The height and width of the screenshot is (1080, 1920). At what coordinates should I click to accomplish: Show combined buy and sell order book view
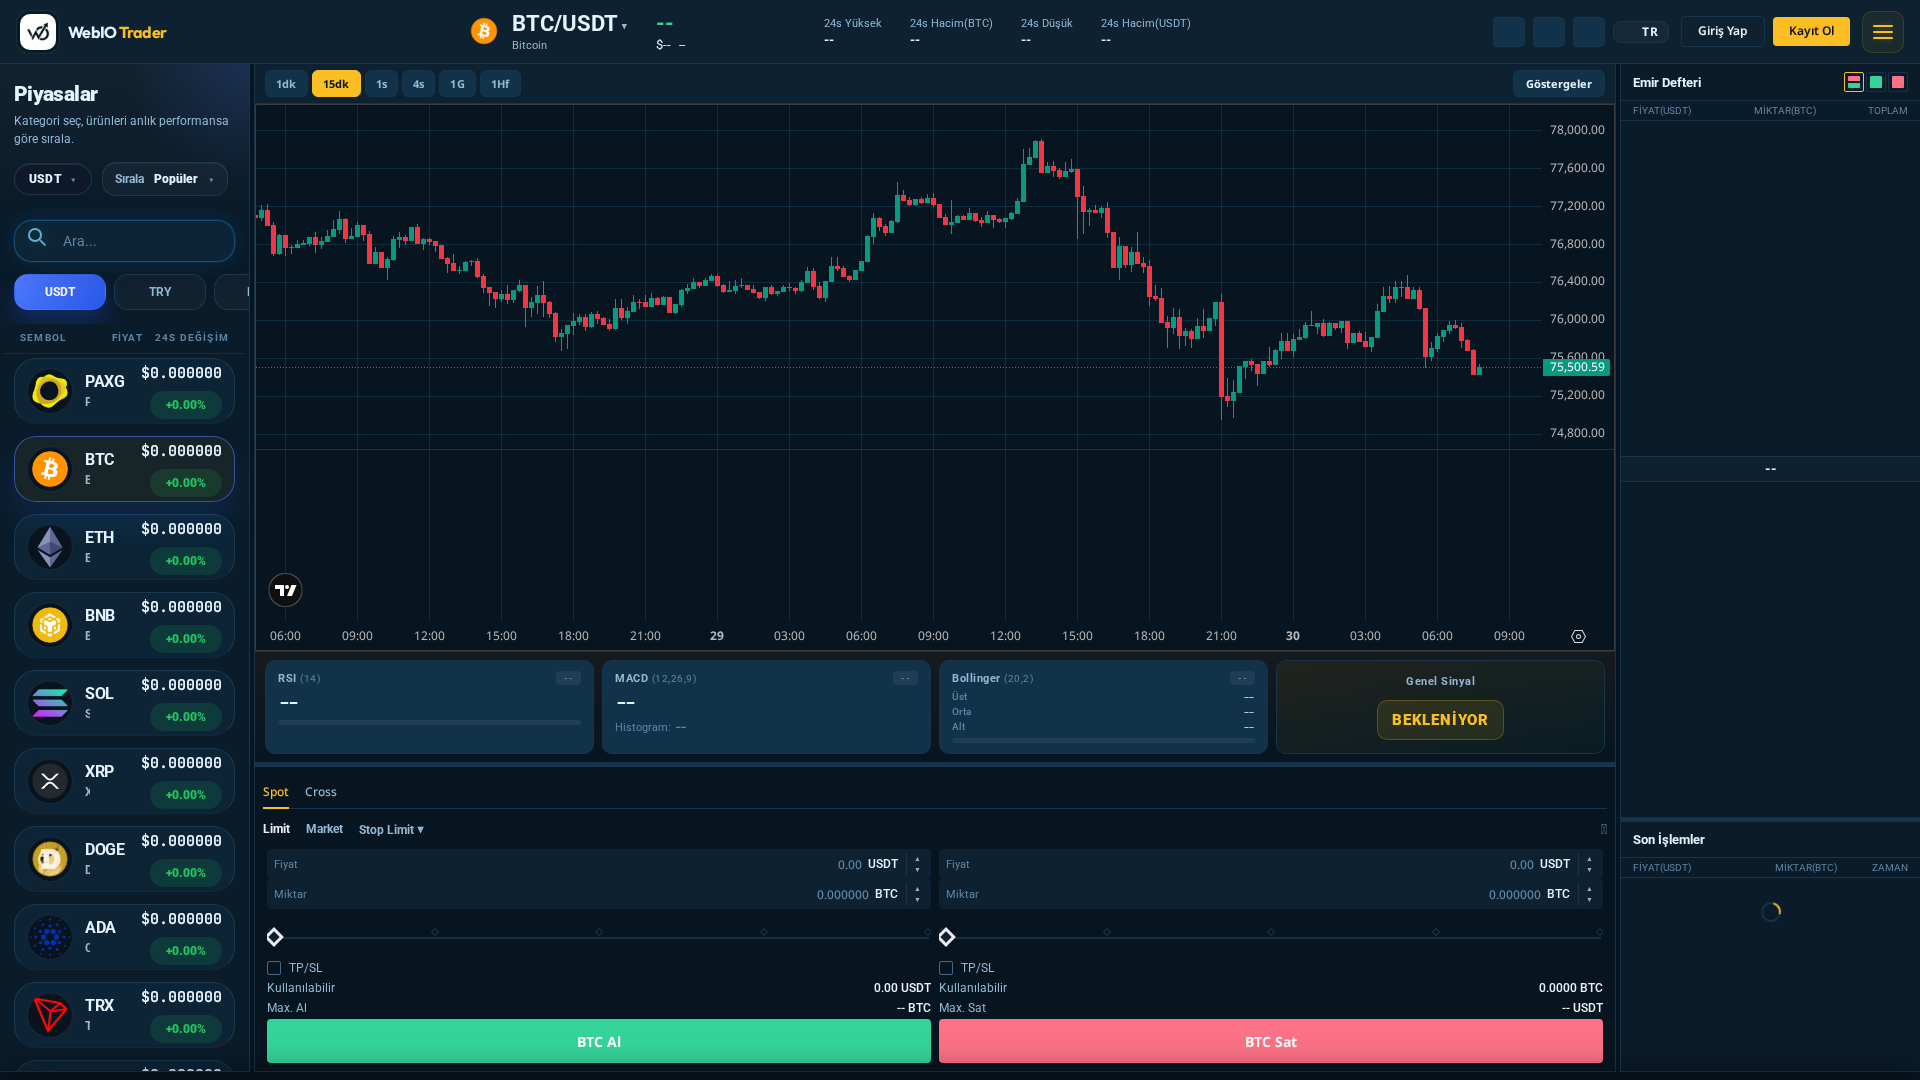[1854, 82]
